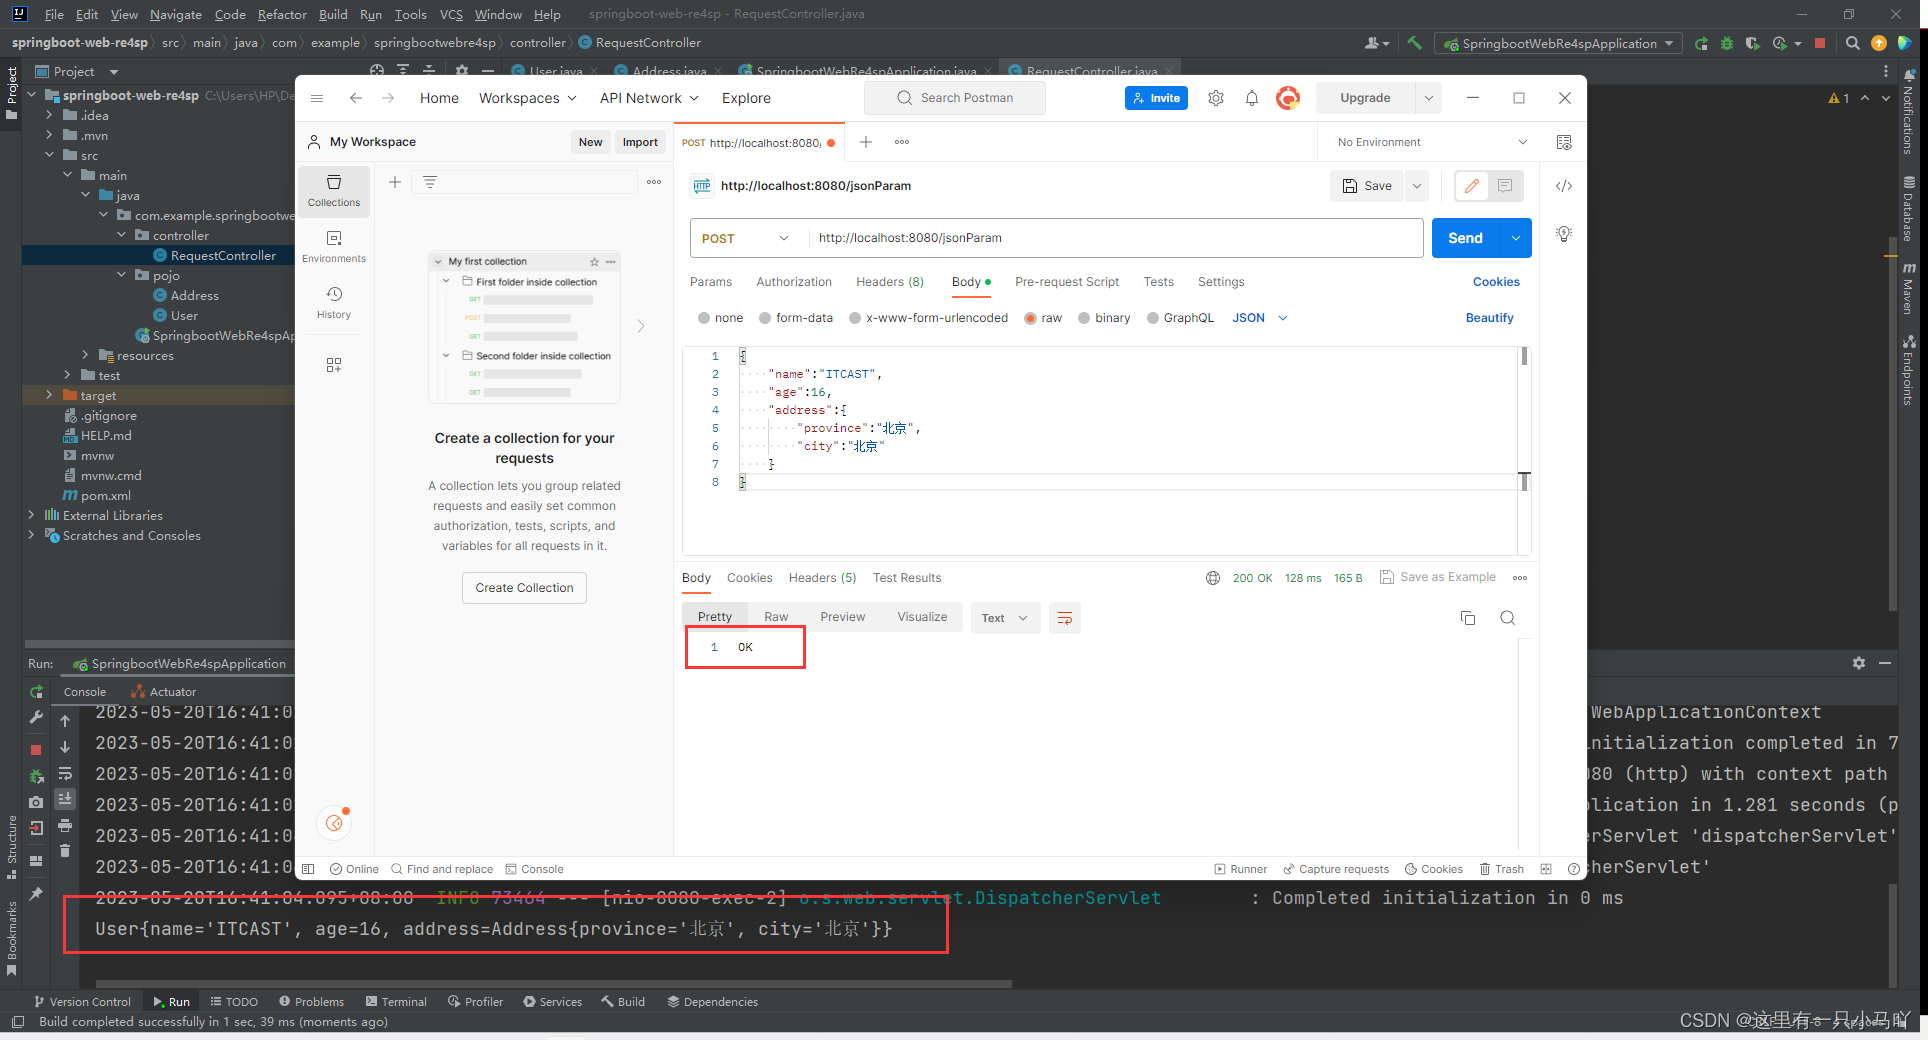
Task: Open the Workspaces dropdown menu
Action: pos(528,98)
